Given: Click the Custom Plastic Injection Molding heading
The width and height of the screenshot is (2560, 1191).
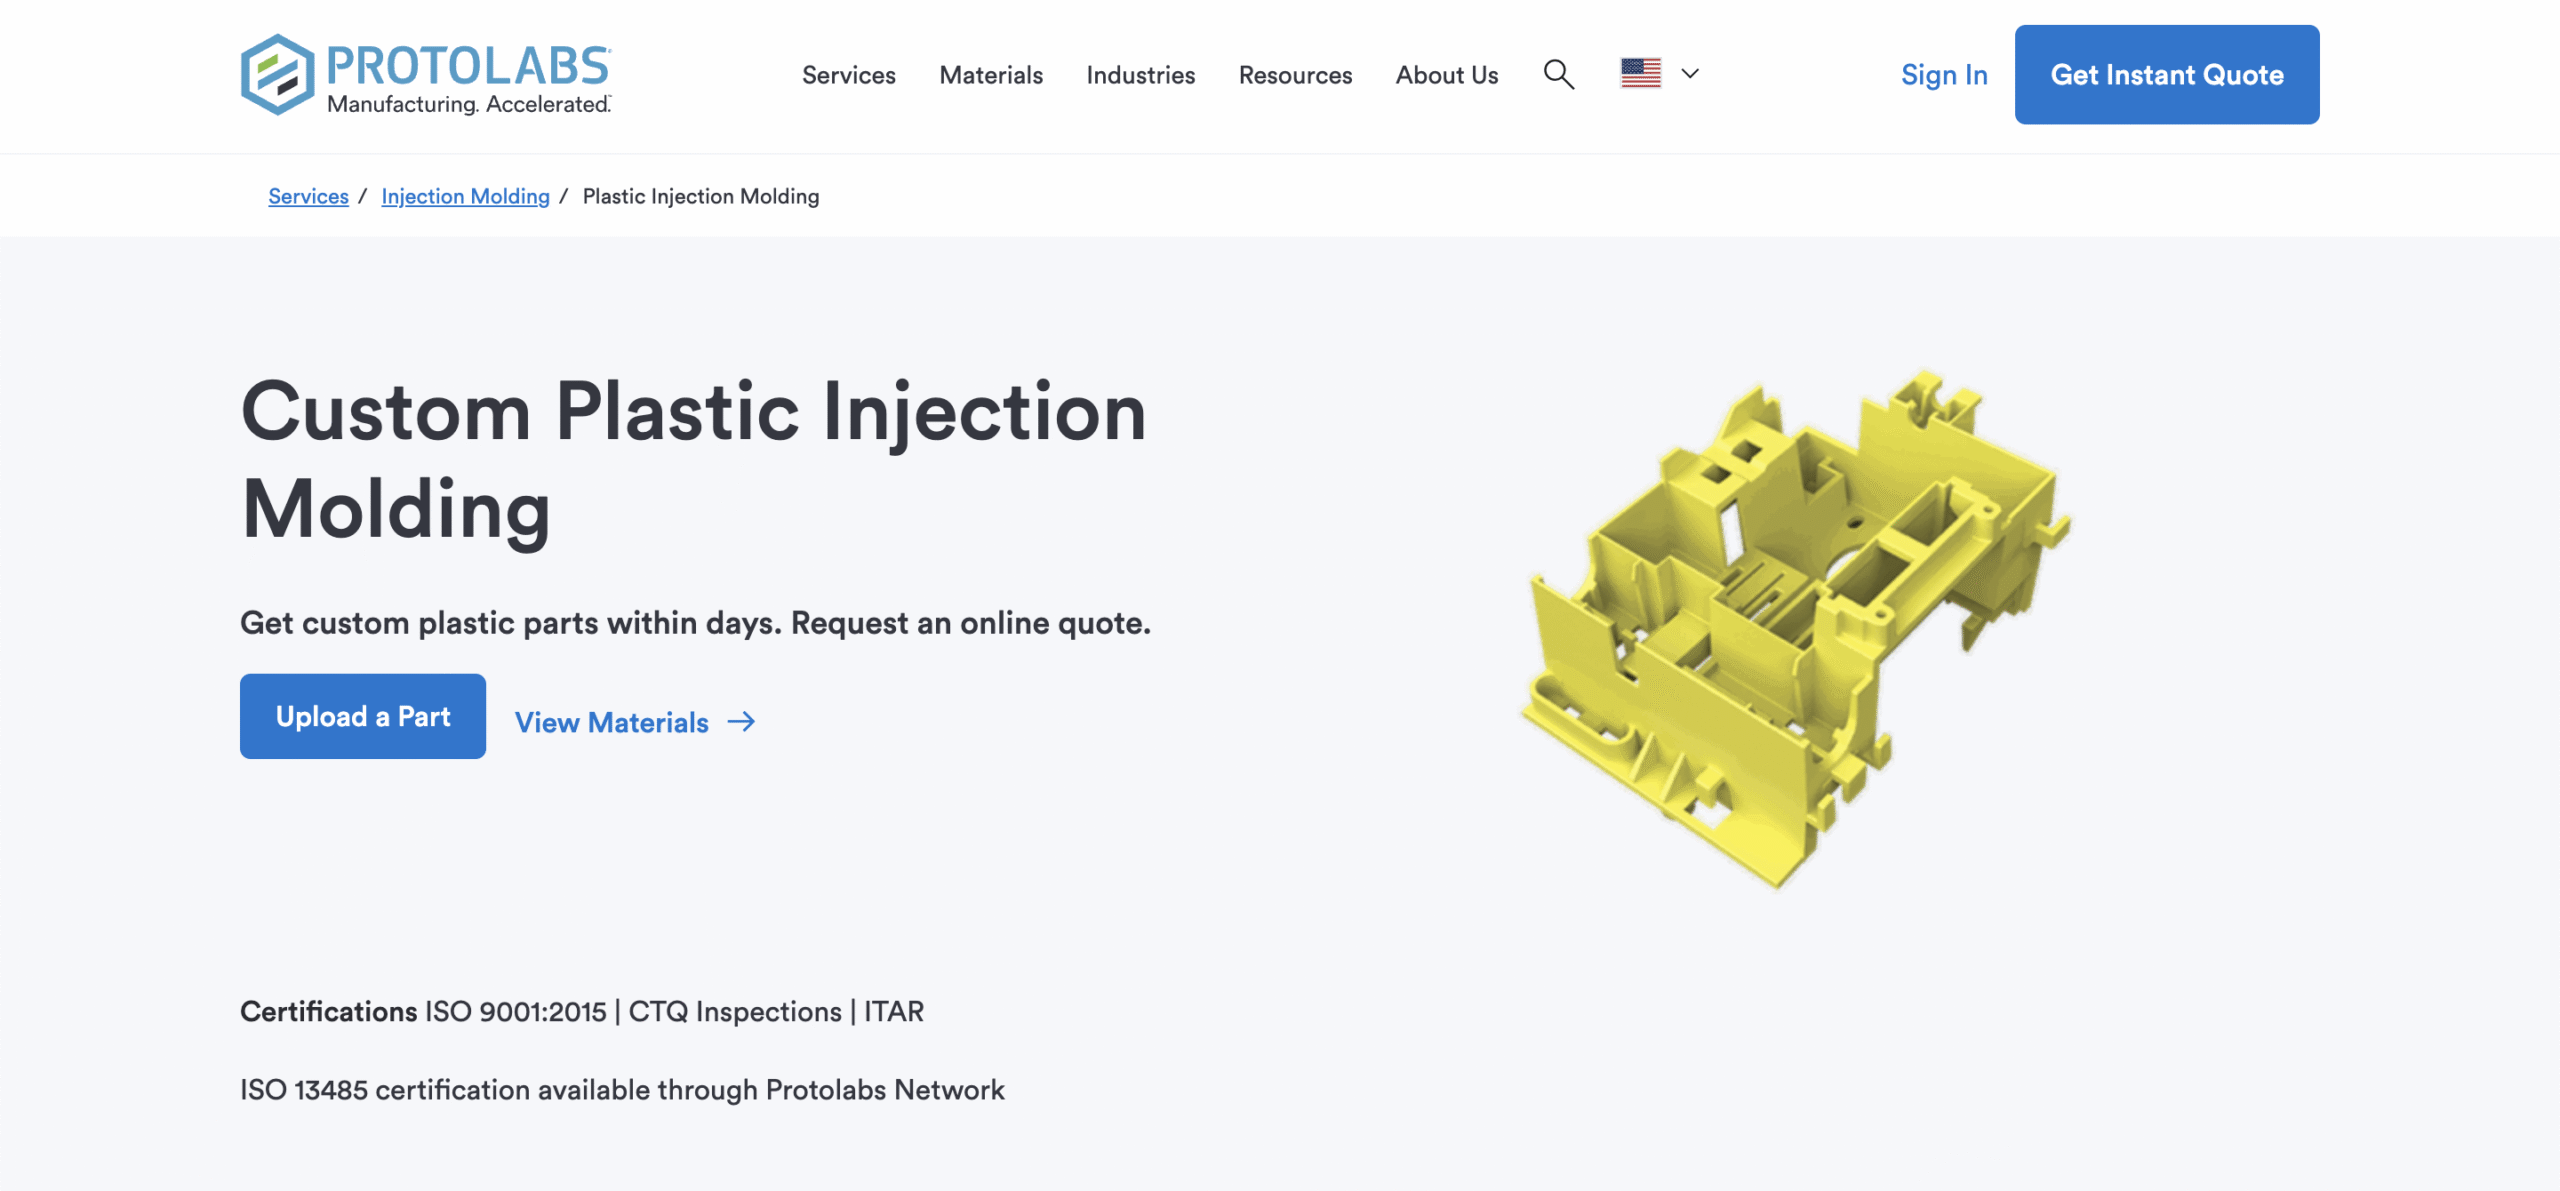Looking at the screenshot, I should [x=694, y=458].
